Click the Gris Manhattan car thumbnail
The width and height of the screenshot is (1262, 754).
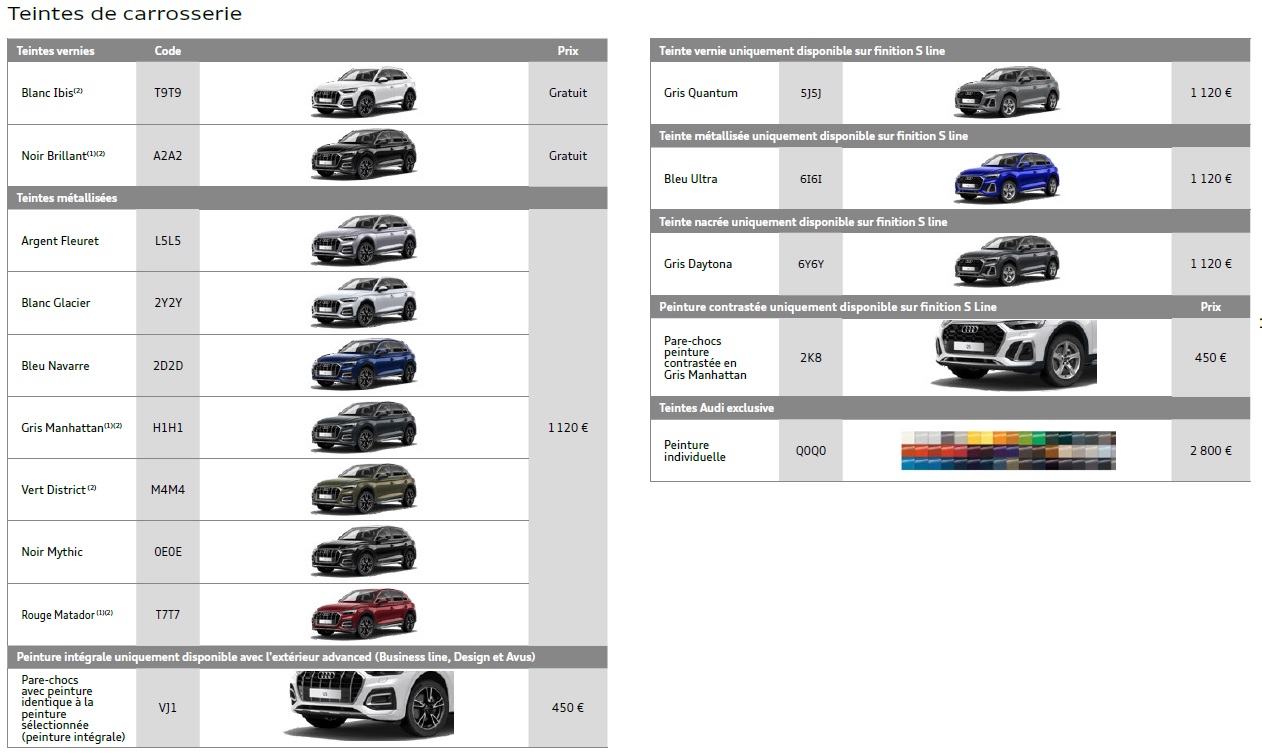click(364, 427)
